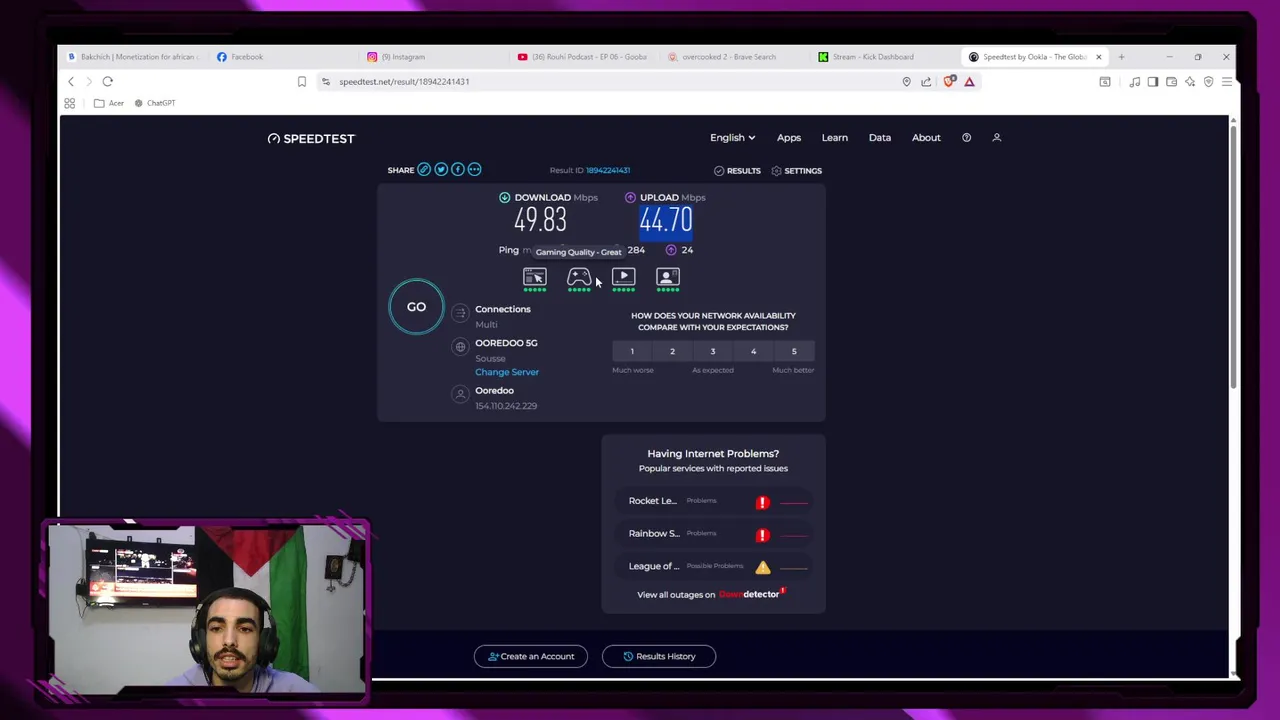Open the Apps menu
Screen dimensions: 1280x720
789,138
